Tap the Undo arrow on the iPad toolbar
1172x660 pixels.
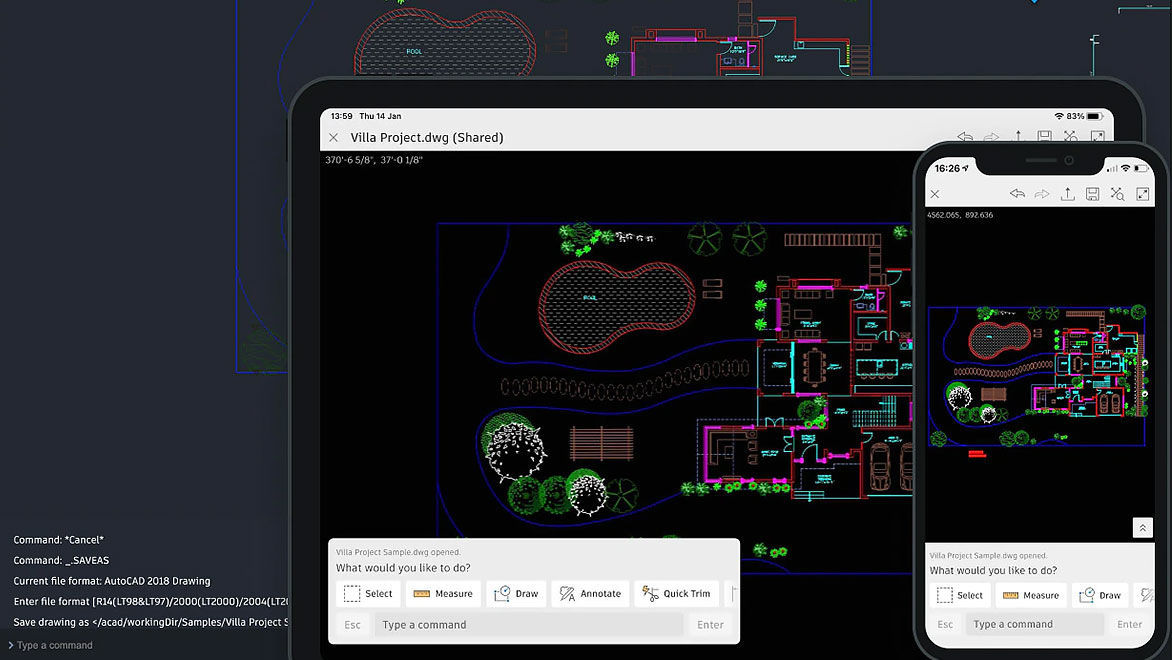coord(964,136)
